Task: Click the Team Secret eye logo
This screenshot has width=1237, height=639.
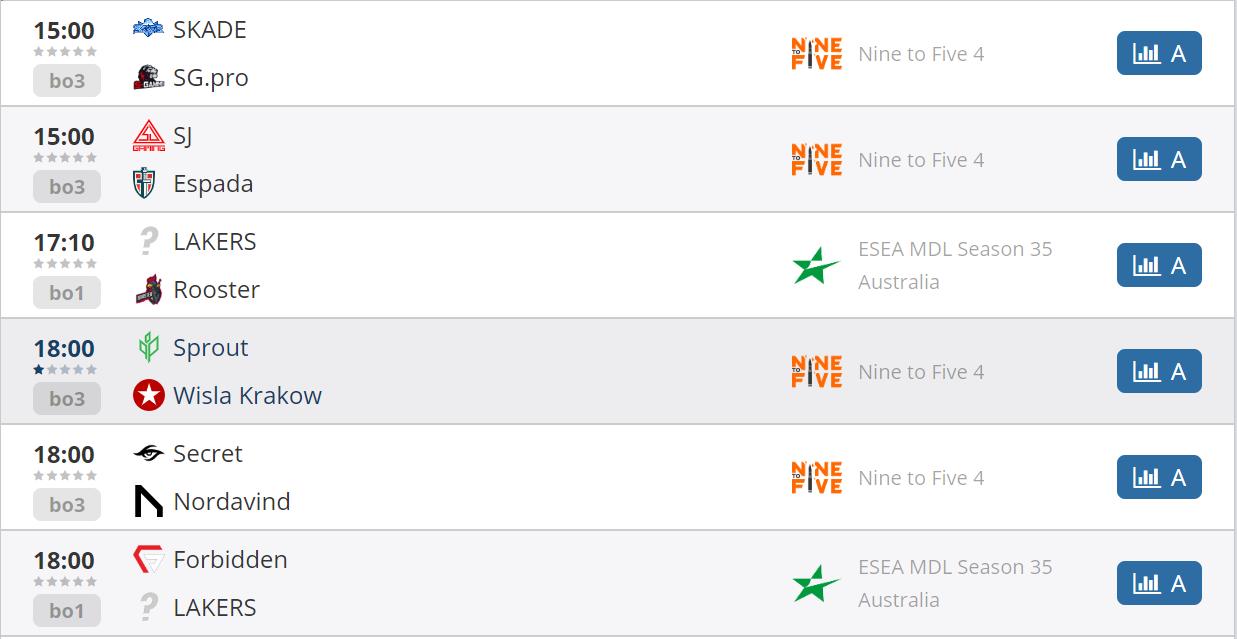Action: (148, 454)
